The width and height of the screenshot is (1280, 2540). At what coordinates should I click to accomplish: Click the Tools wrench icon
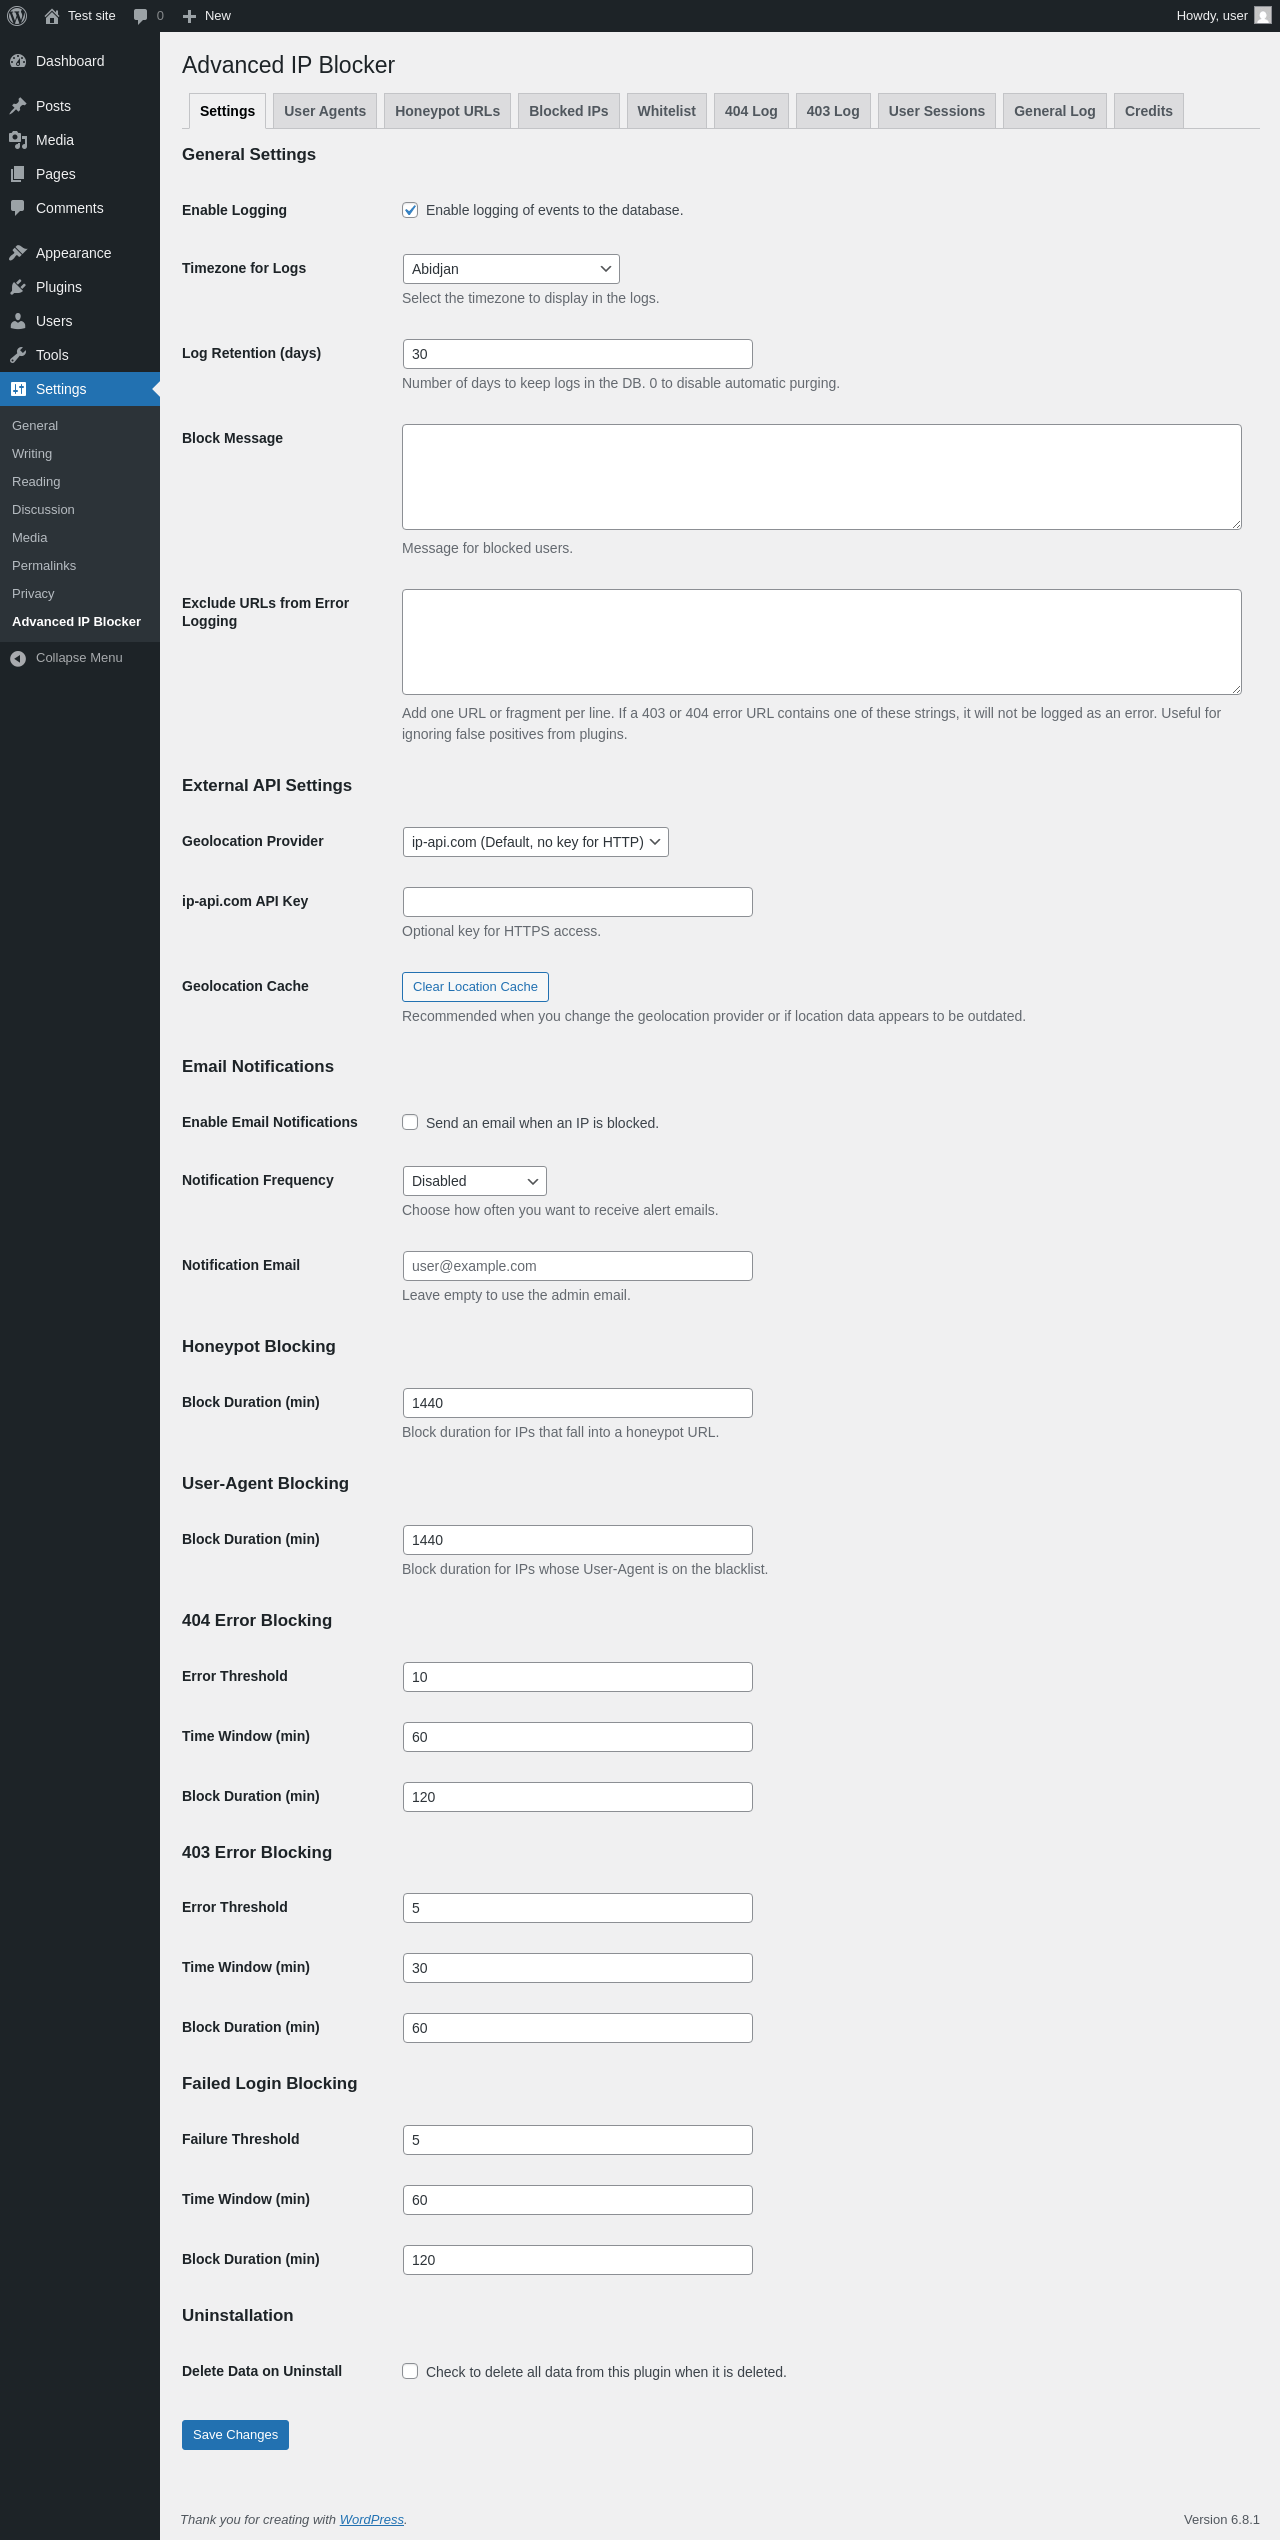point(18,355)
